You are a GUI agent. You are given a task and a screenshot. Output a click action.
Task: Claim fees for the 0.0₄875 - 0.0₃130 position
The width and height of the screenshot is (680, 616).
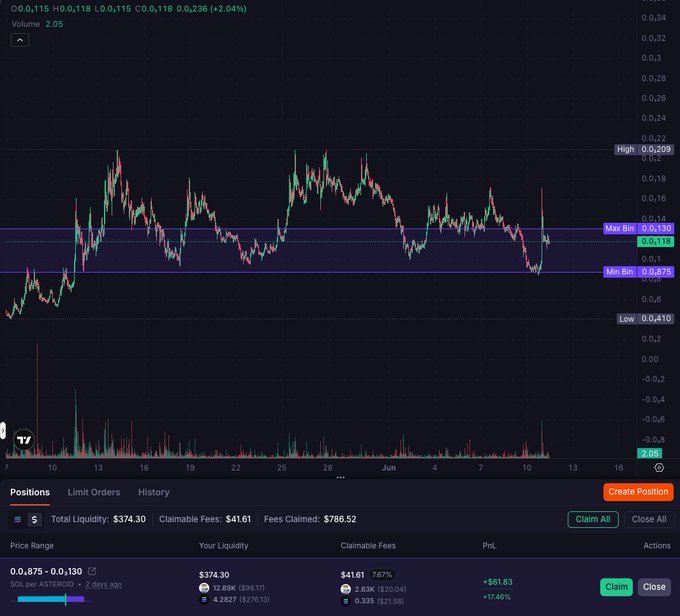tap(616, 587)
